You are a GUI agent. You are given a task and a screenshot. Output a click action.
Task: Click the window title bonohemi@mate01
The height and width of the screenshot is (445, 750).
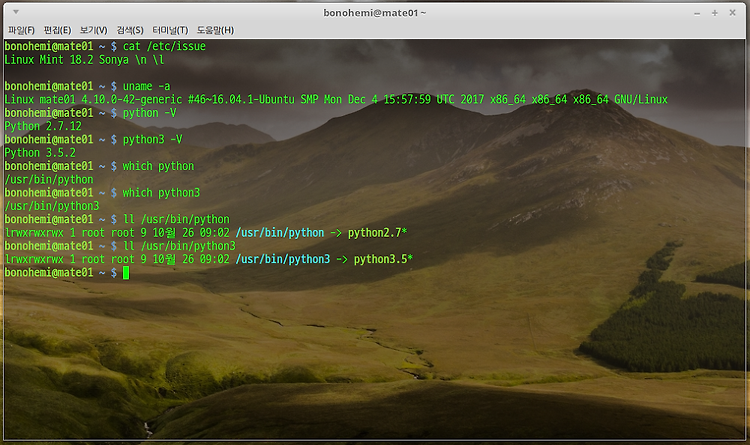pyautogui.click(x=375, y=13)
